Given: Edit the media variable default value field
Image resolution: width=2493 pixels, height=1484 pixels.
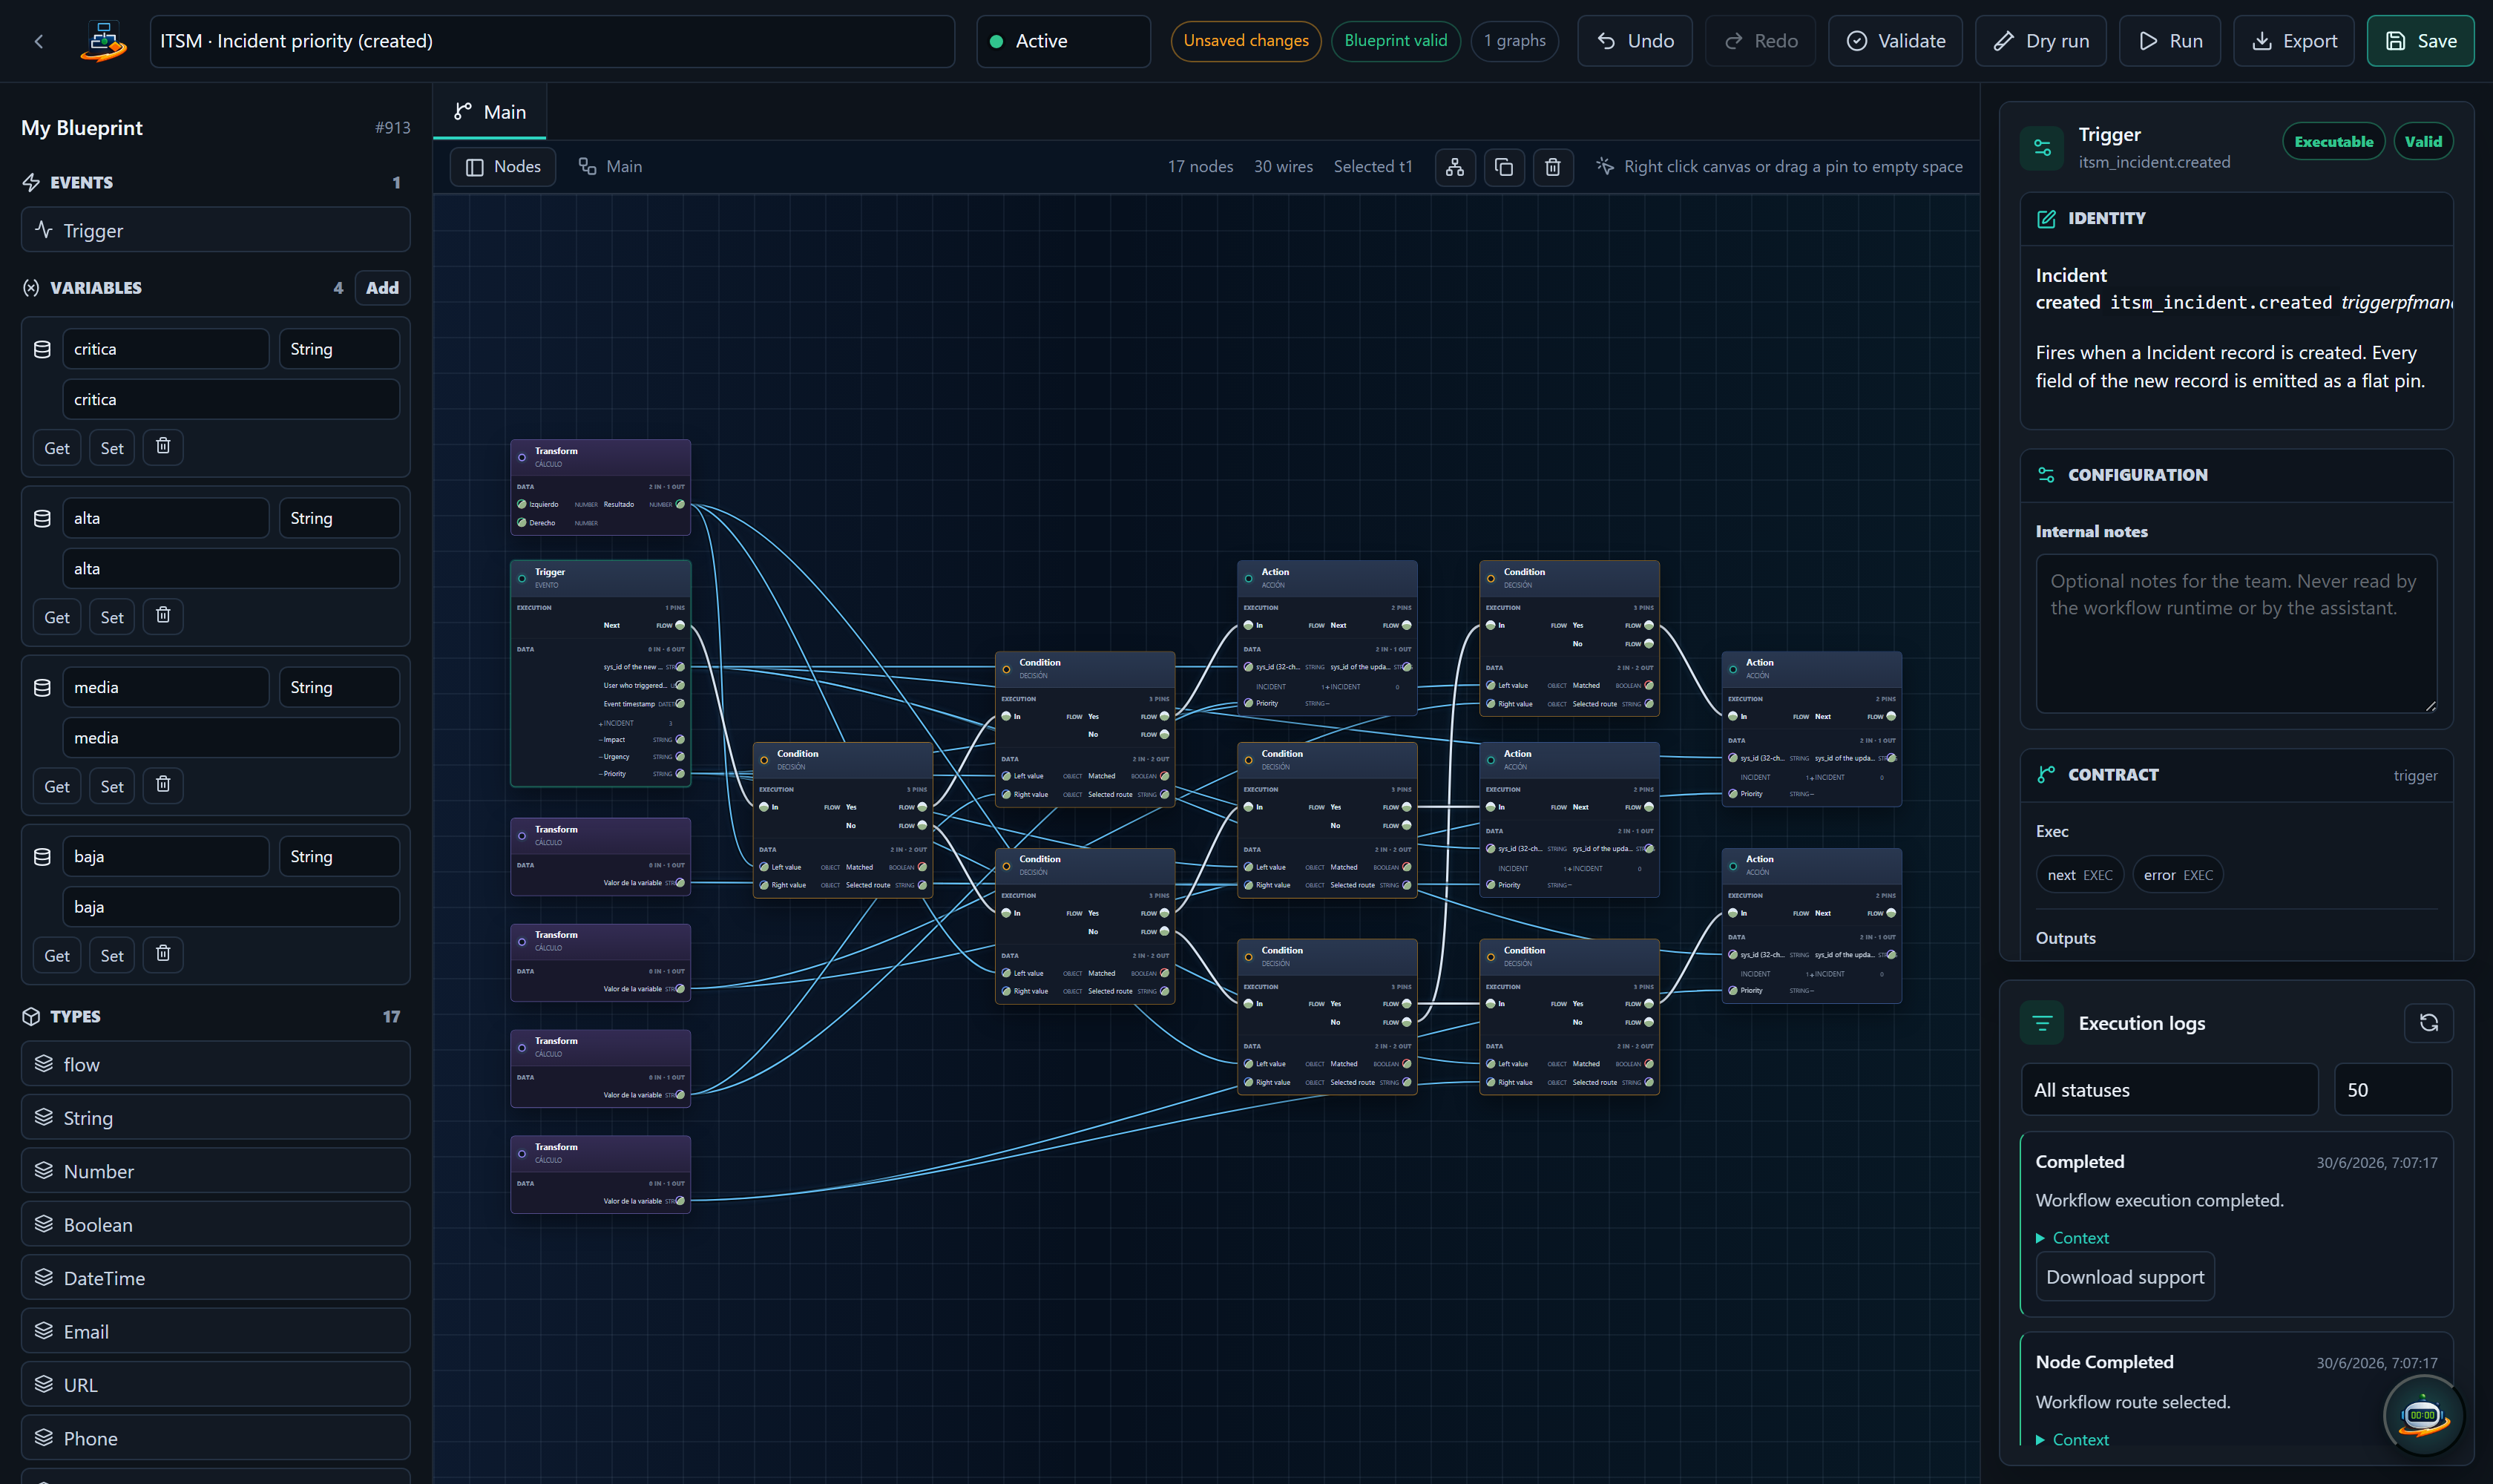Looking at the screenshot, I should (231, 737).
